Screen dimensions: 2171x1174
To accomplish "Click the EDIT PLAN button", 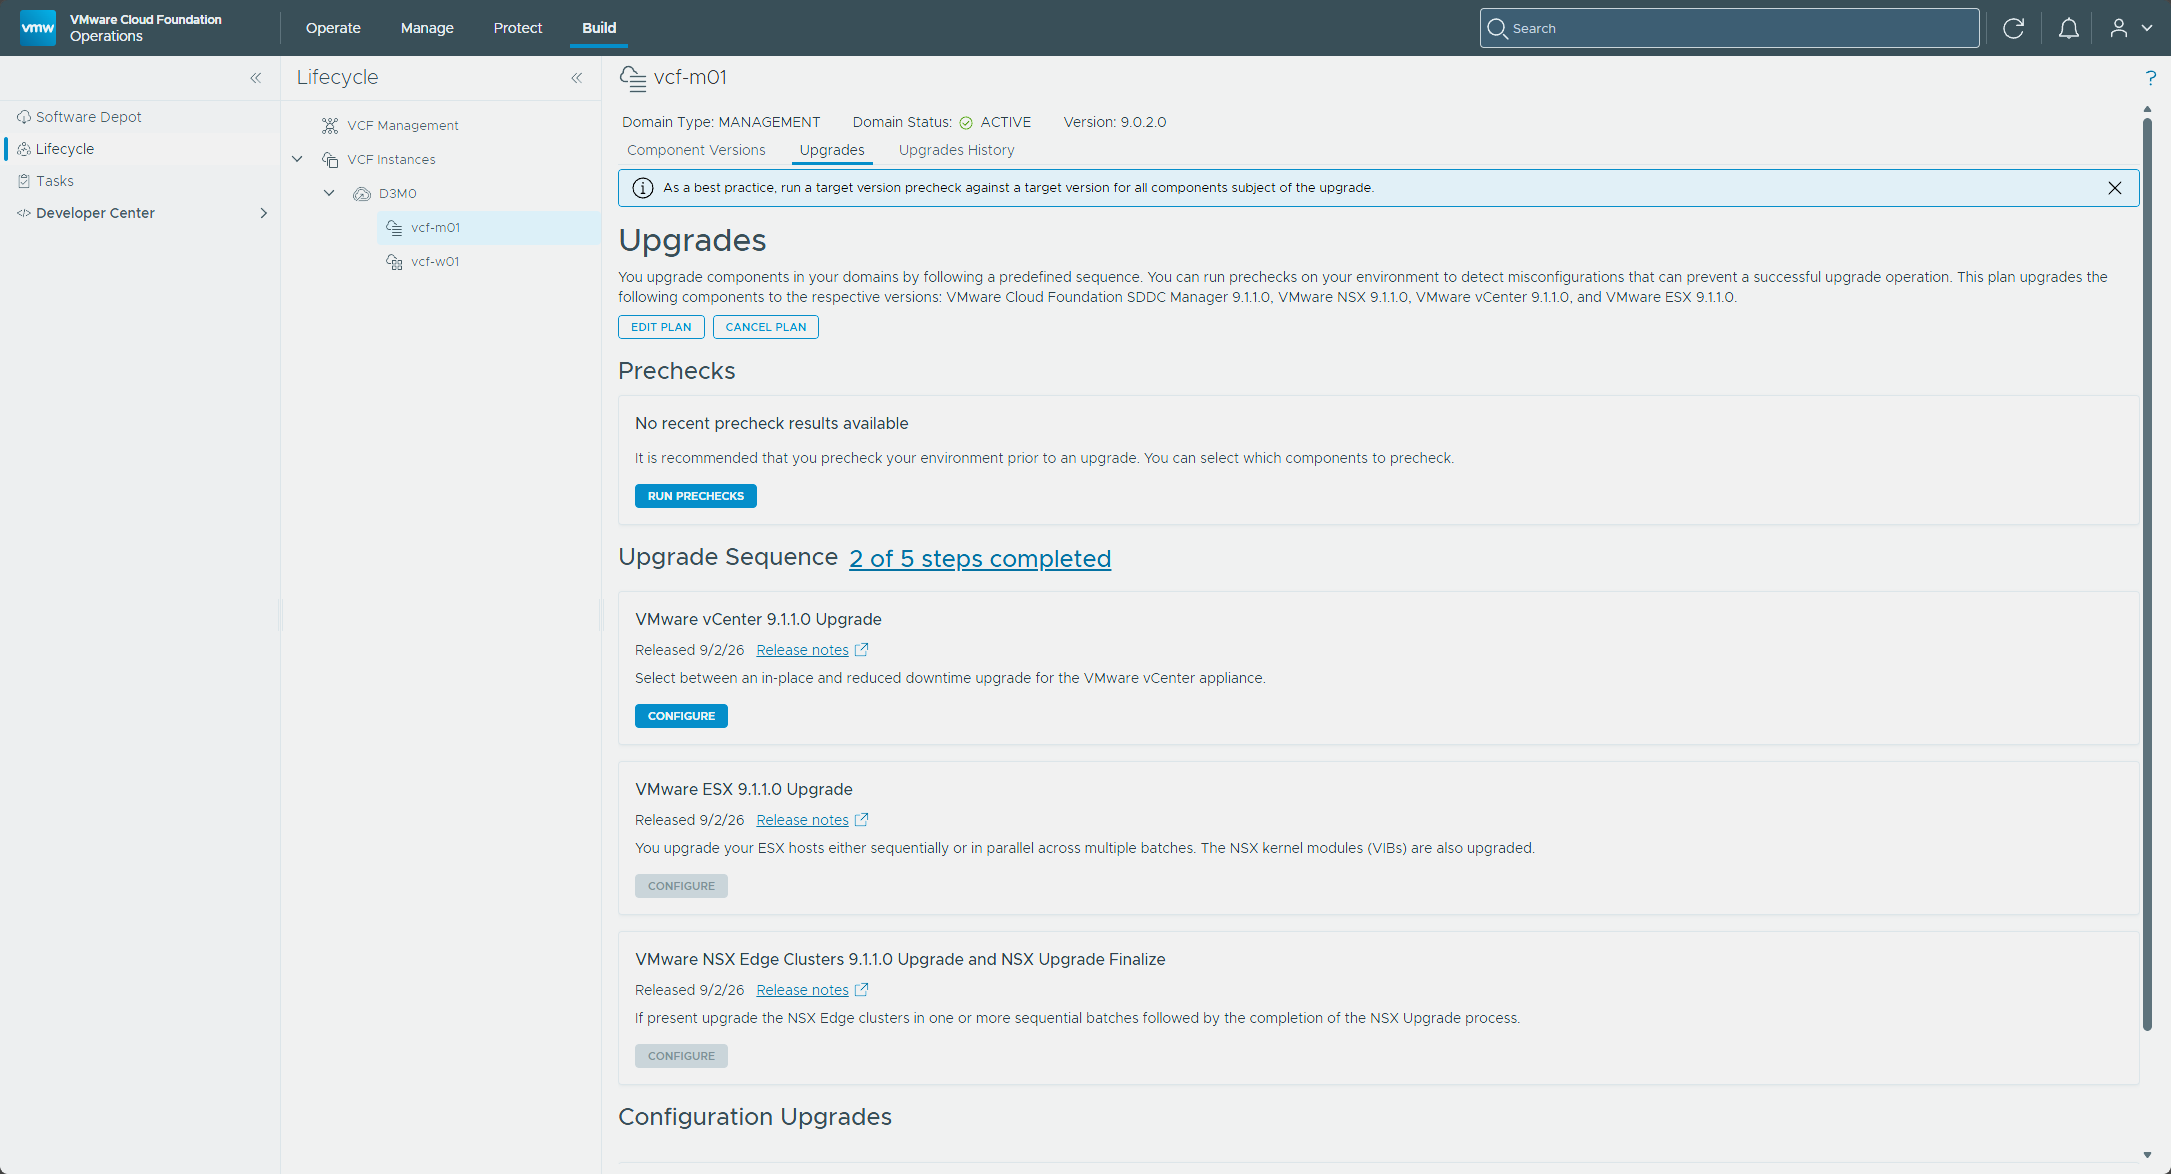I will click(x=661, y=327).
